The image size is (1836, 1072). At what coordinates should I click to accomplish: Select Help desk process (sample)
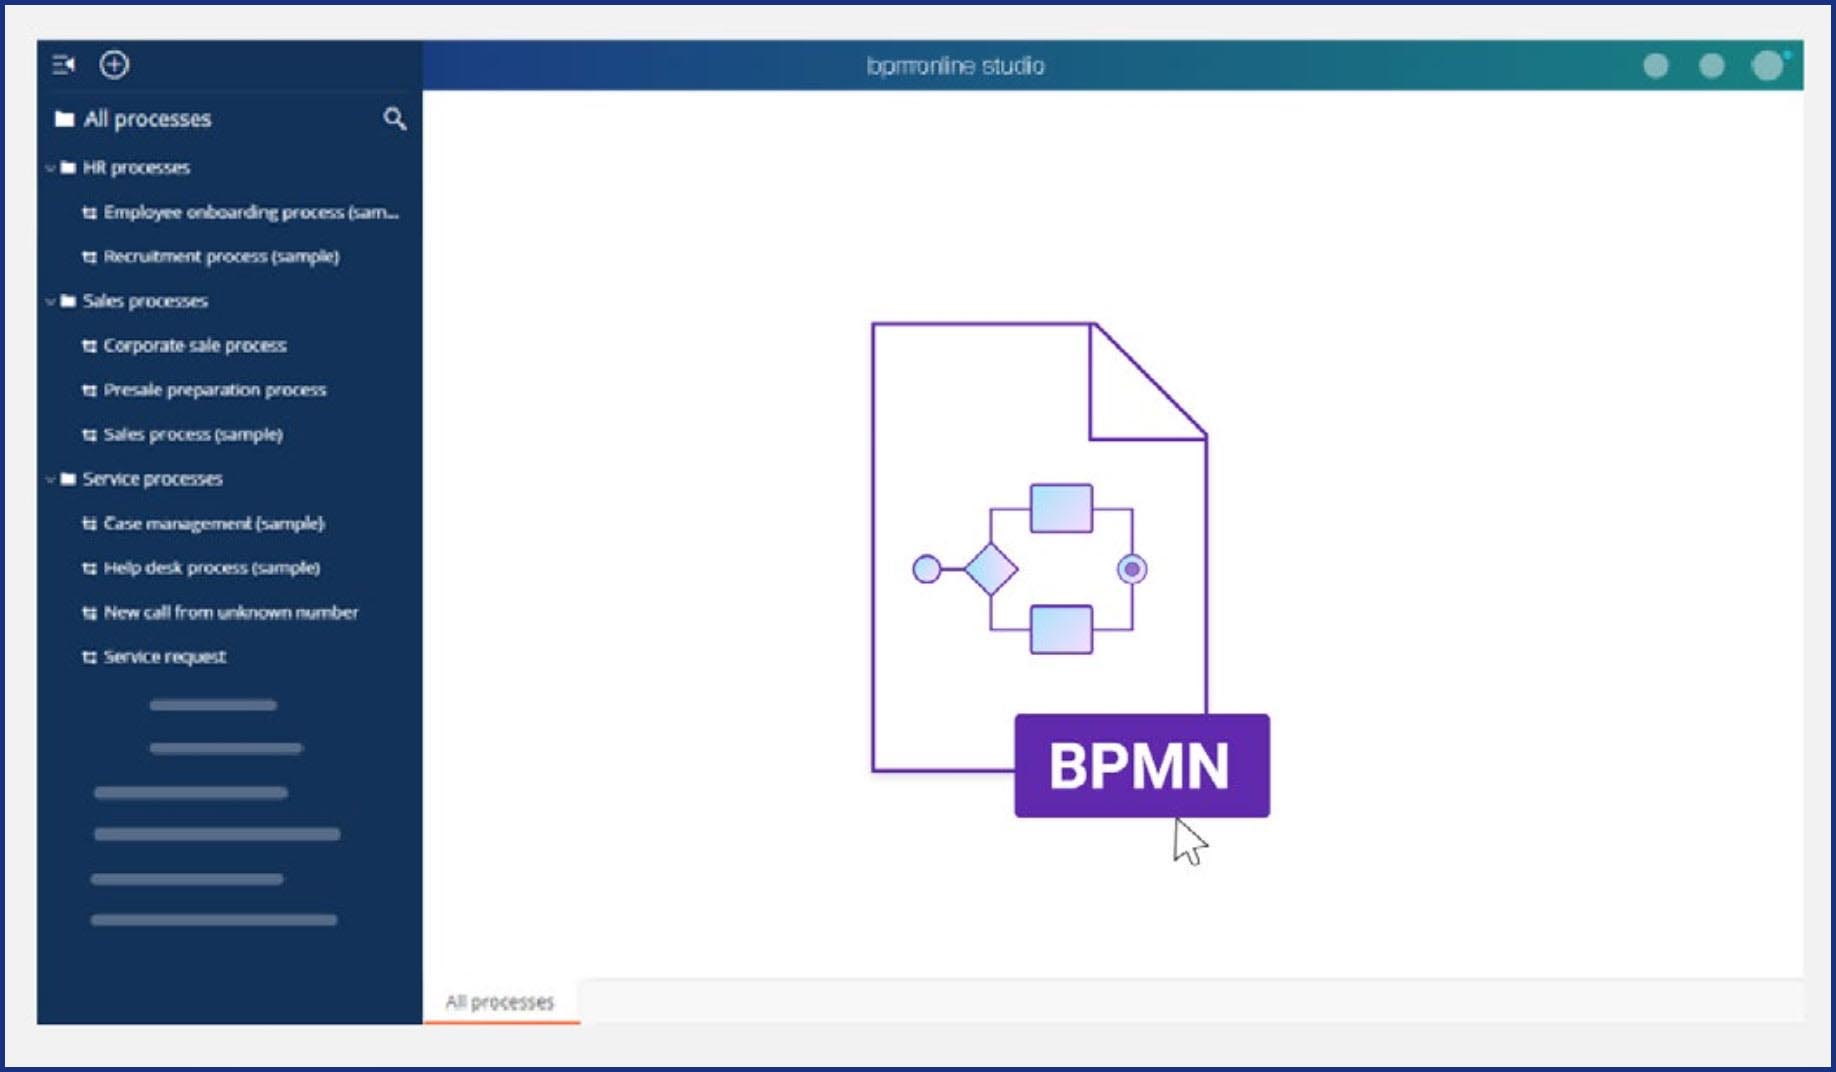tap(211, 568)
